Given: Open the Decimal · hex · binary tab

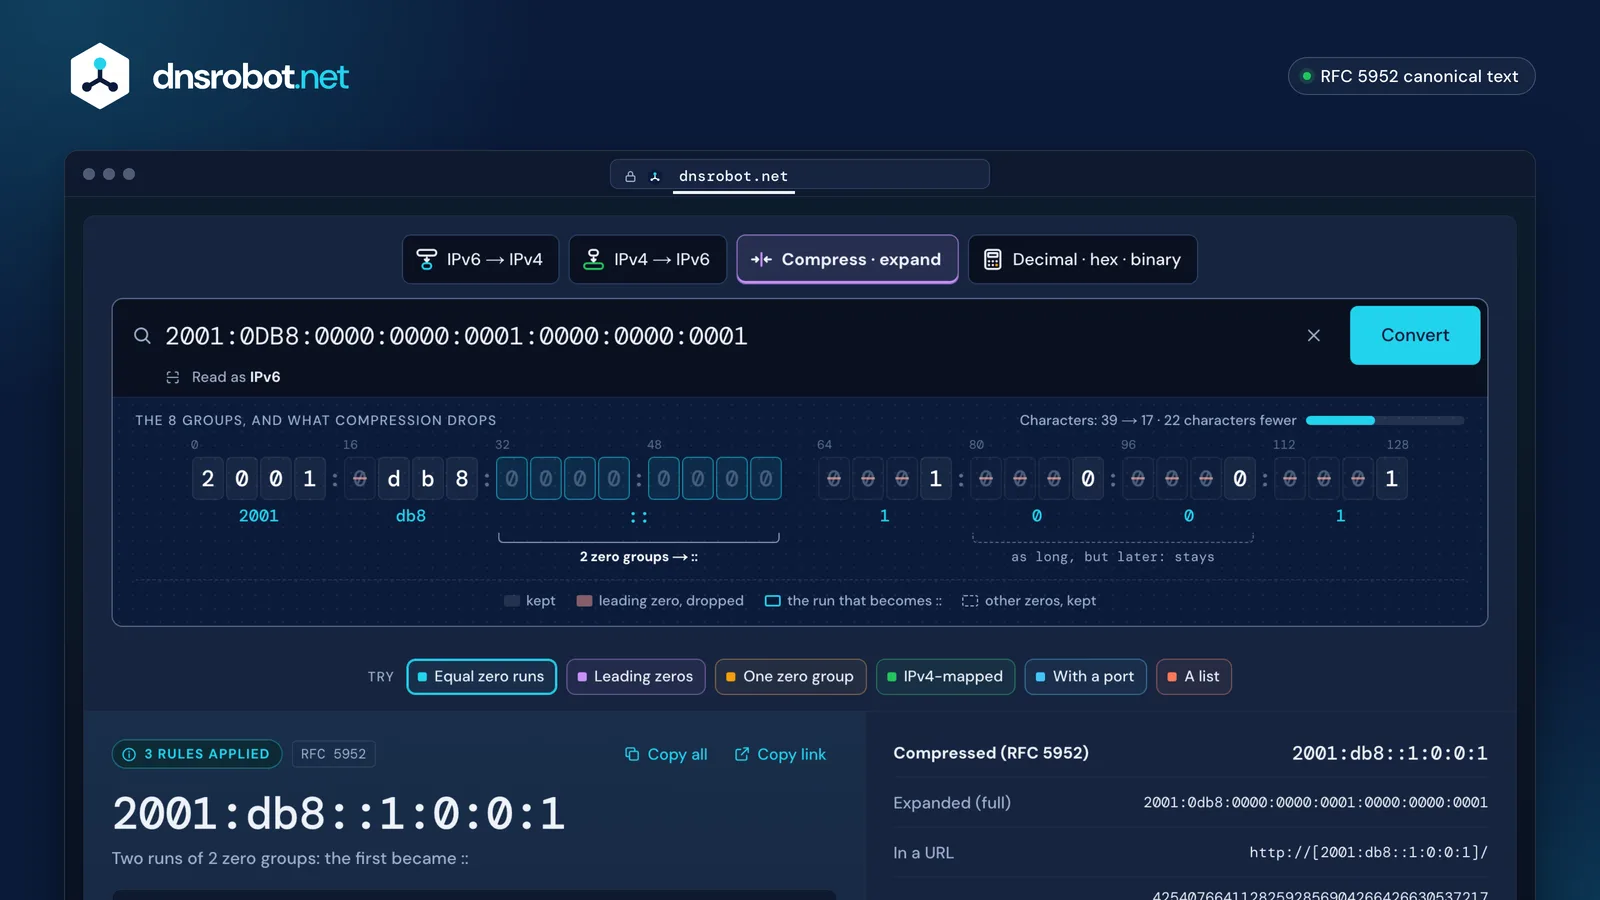Looking at the screenshot, I should pyautogui.click(x=1082, y=259).
